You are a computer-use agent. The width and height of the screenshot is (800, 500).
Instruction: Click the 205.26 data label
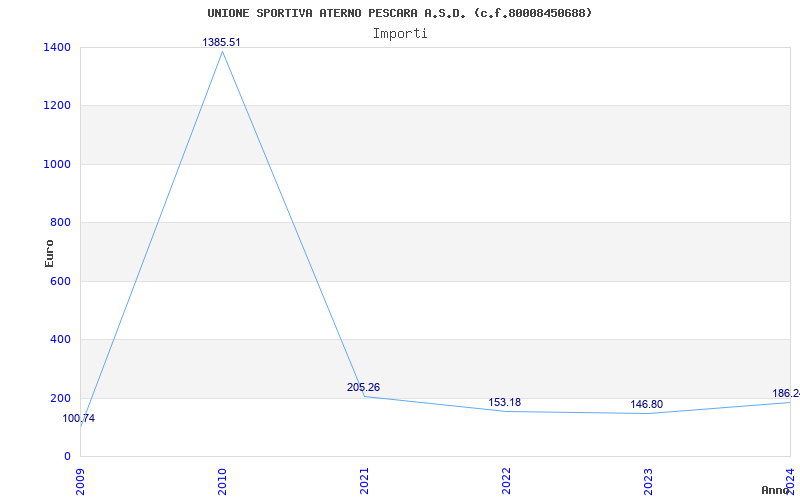(x=363, y=387)
